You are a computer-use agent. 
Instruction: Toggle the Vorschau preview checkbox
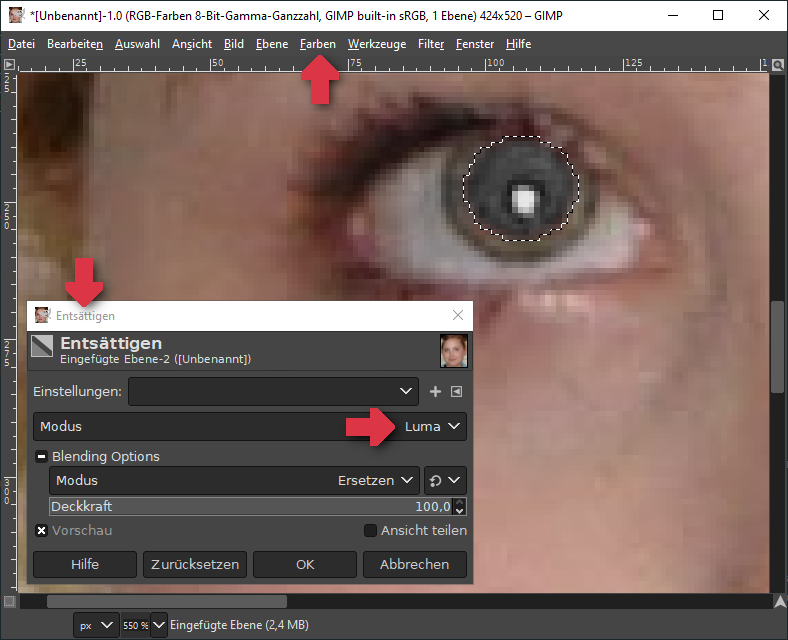tap(42, 531)
